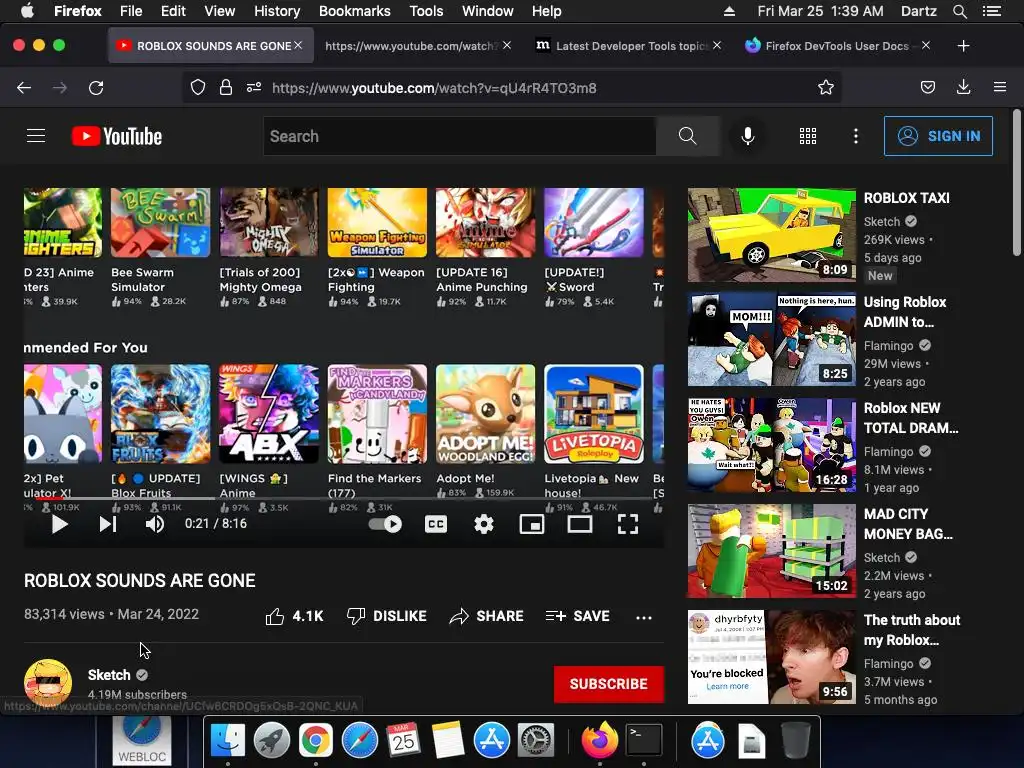This screenshot has height=768, width=1024.
Task: Toggle the autoplay switch in player
Action: point(385,524)
